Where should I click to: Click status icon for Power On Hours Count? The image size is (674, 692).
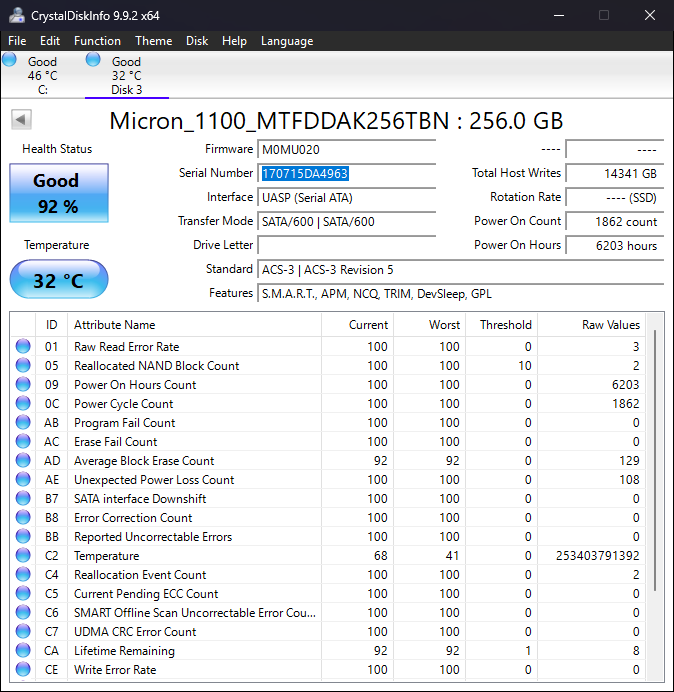[x=23, y=384]
